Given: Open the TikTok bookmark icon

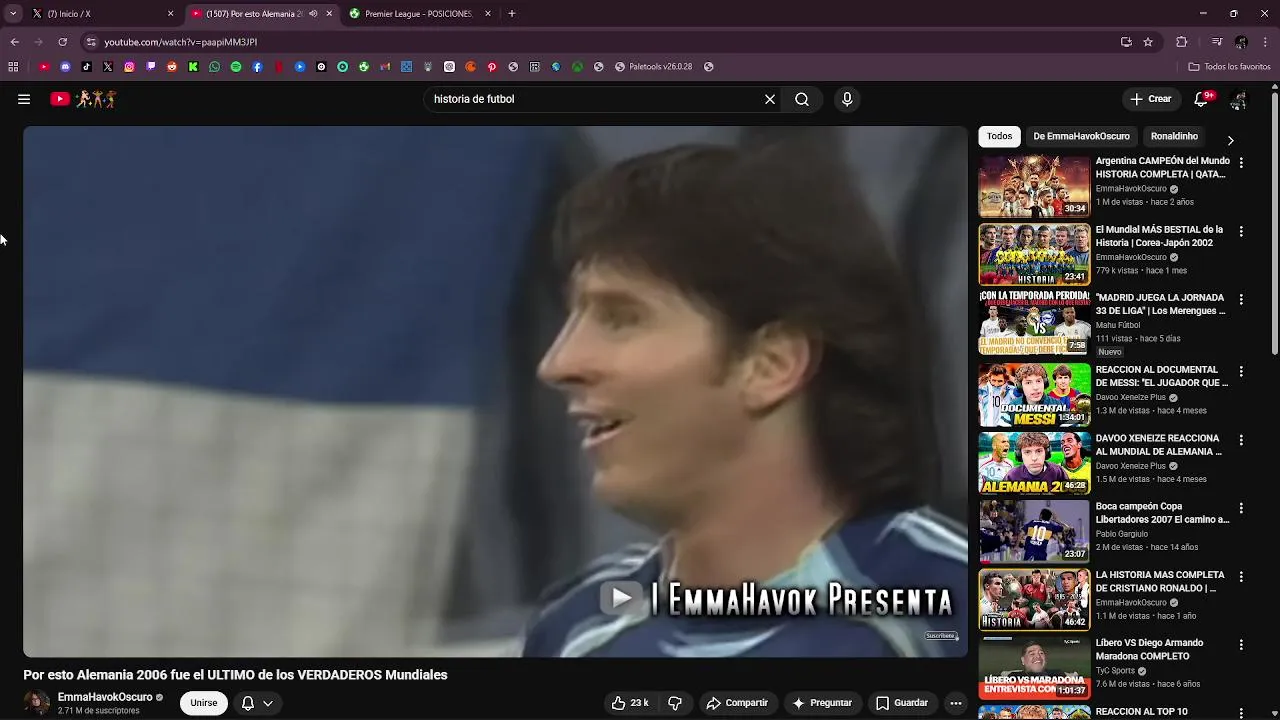Looking at the screenshot, I should click(x=86, y=67).
